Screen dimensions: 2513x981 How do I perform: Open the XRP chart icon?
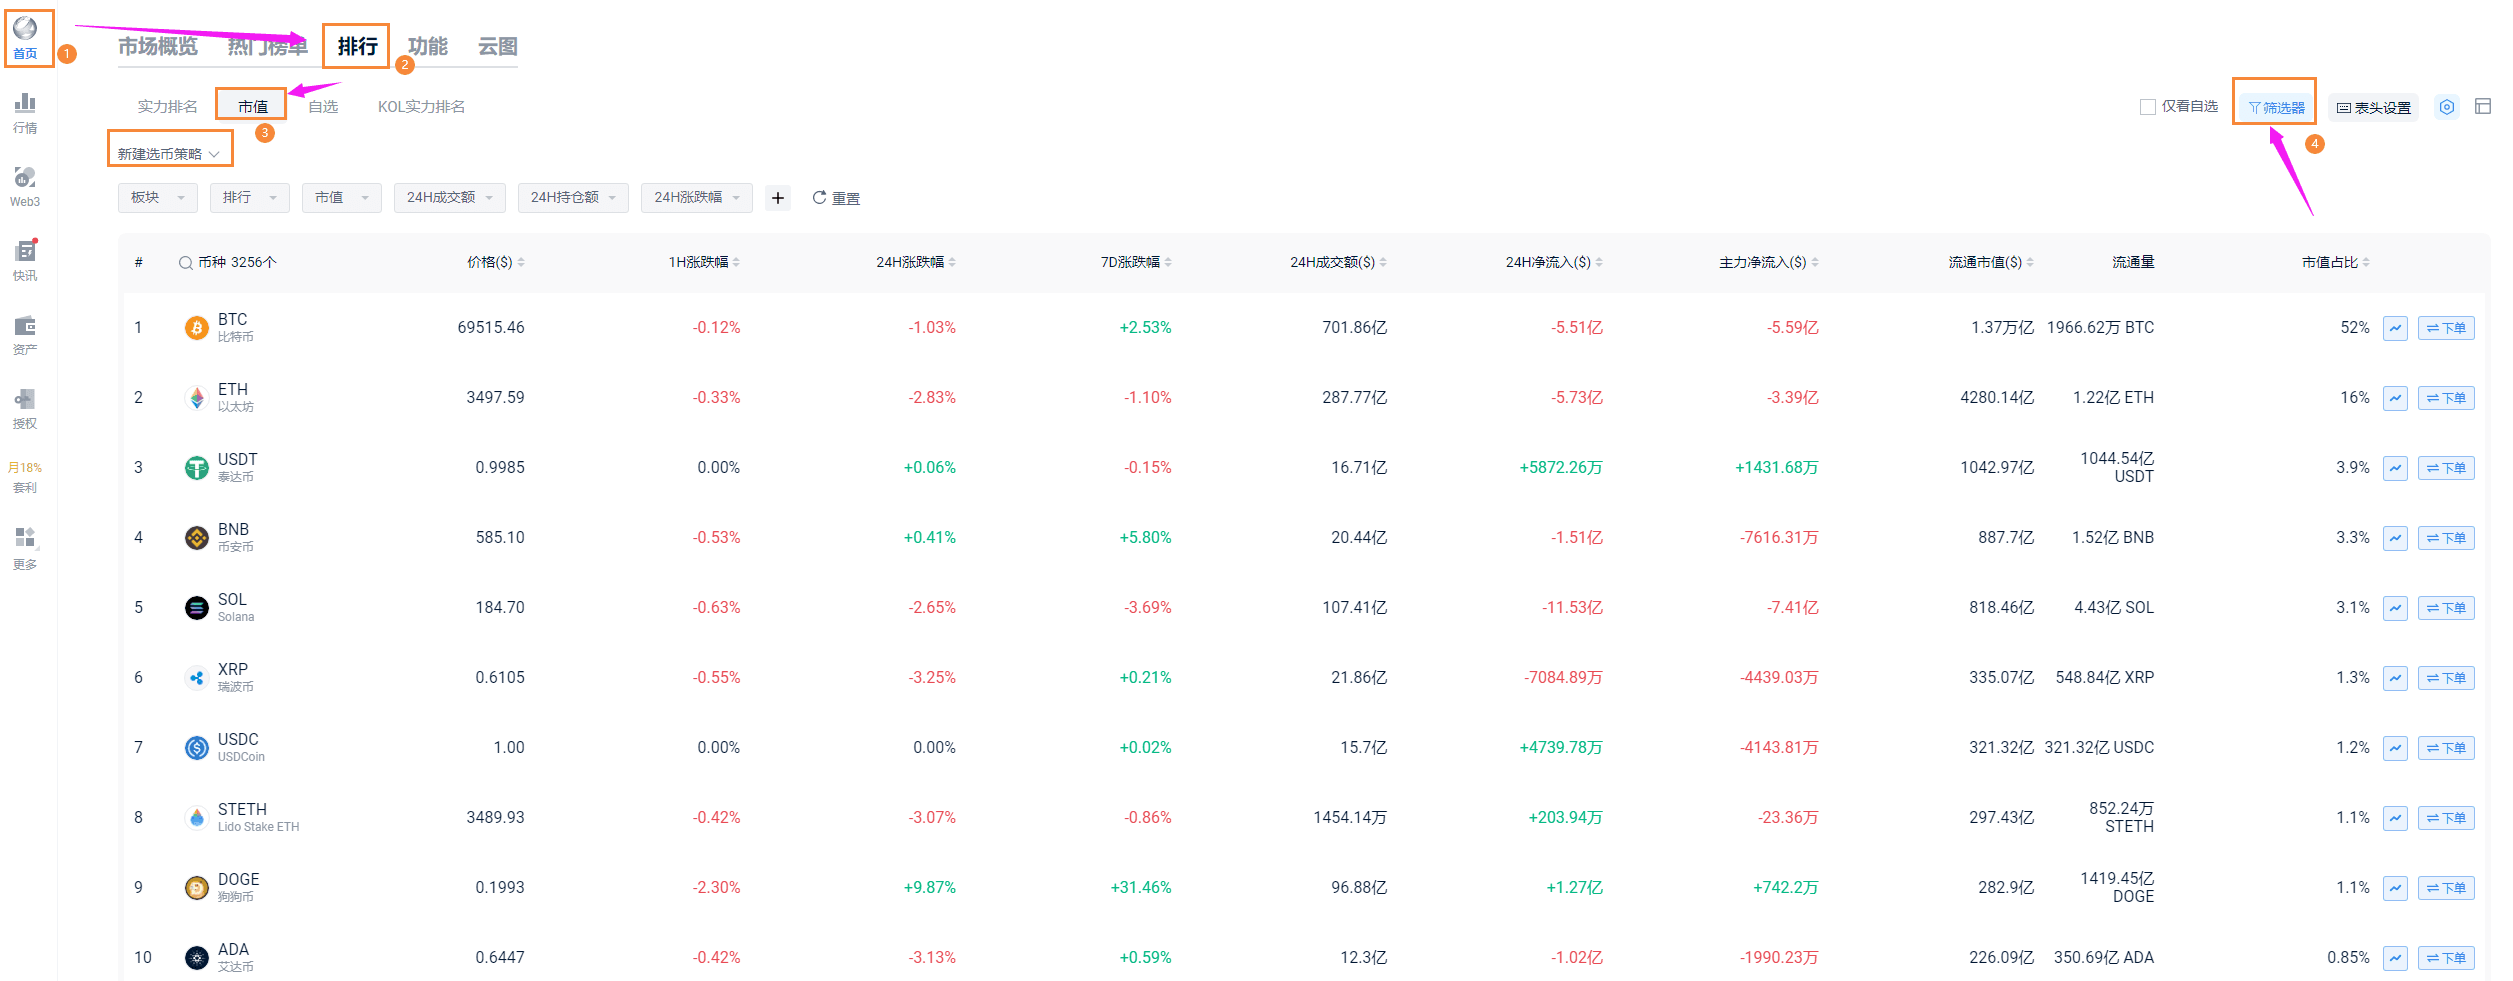tap(2395, 678)
